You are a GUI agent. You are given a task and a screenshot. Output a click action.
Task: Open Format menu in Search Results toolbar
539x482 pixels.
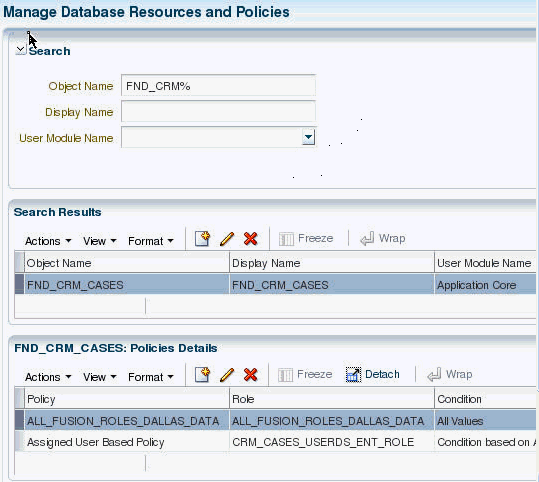tap(151, 241)
